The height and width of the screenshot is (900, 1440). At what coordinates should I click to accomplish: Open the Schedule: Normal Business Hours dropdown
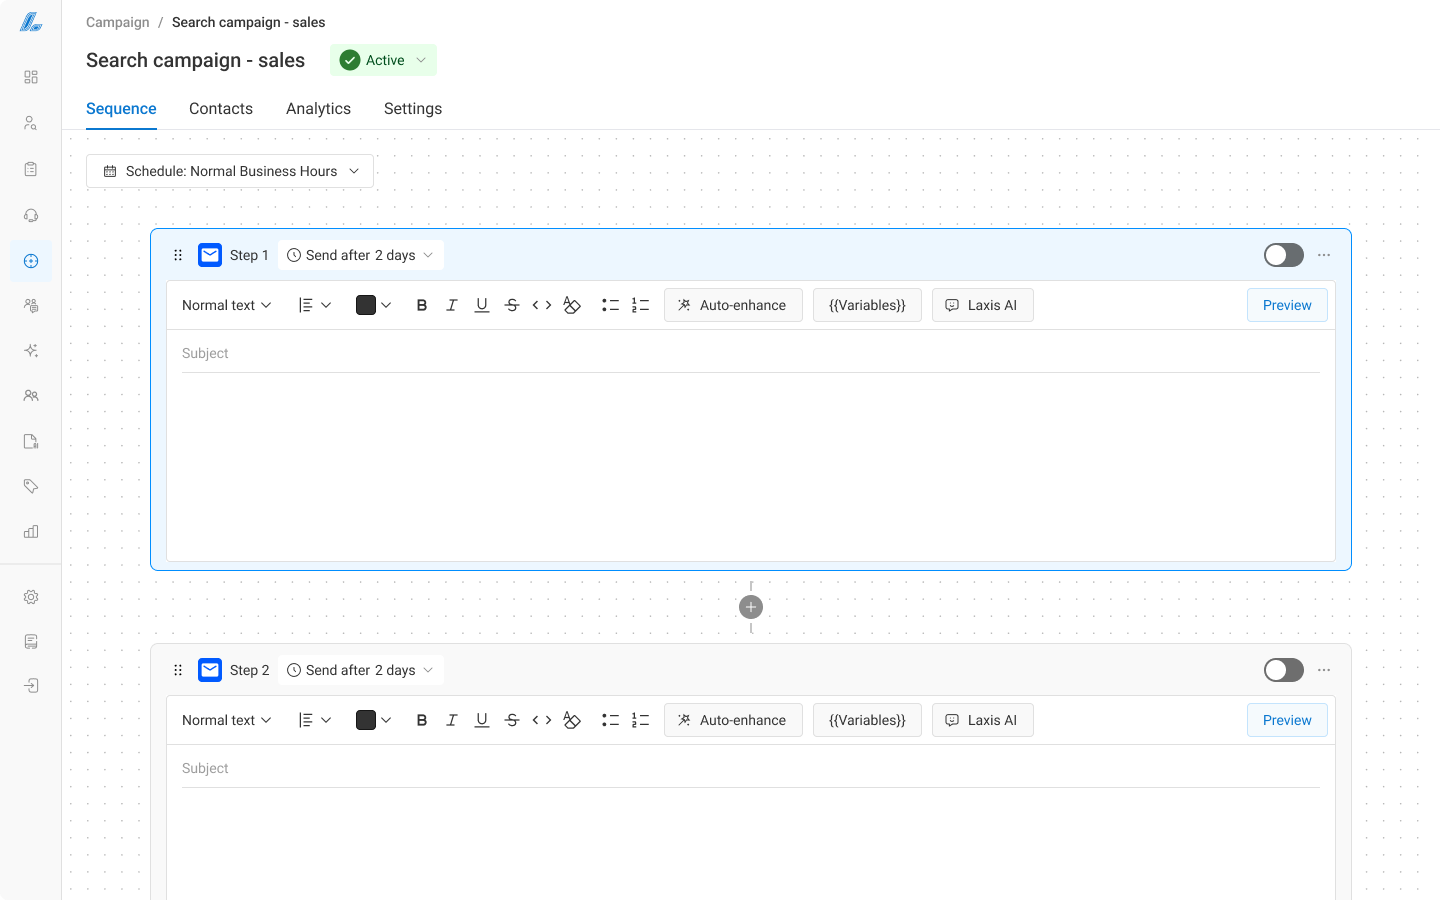pos(230,171)
